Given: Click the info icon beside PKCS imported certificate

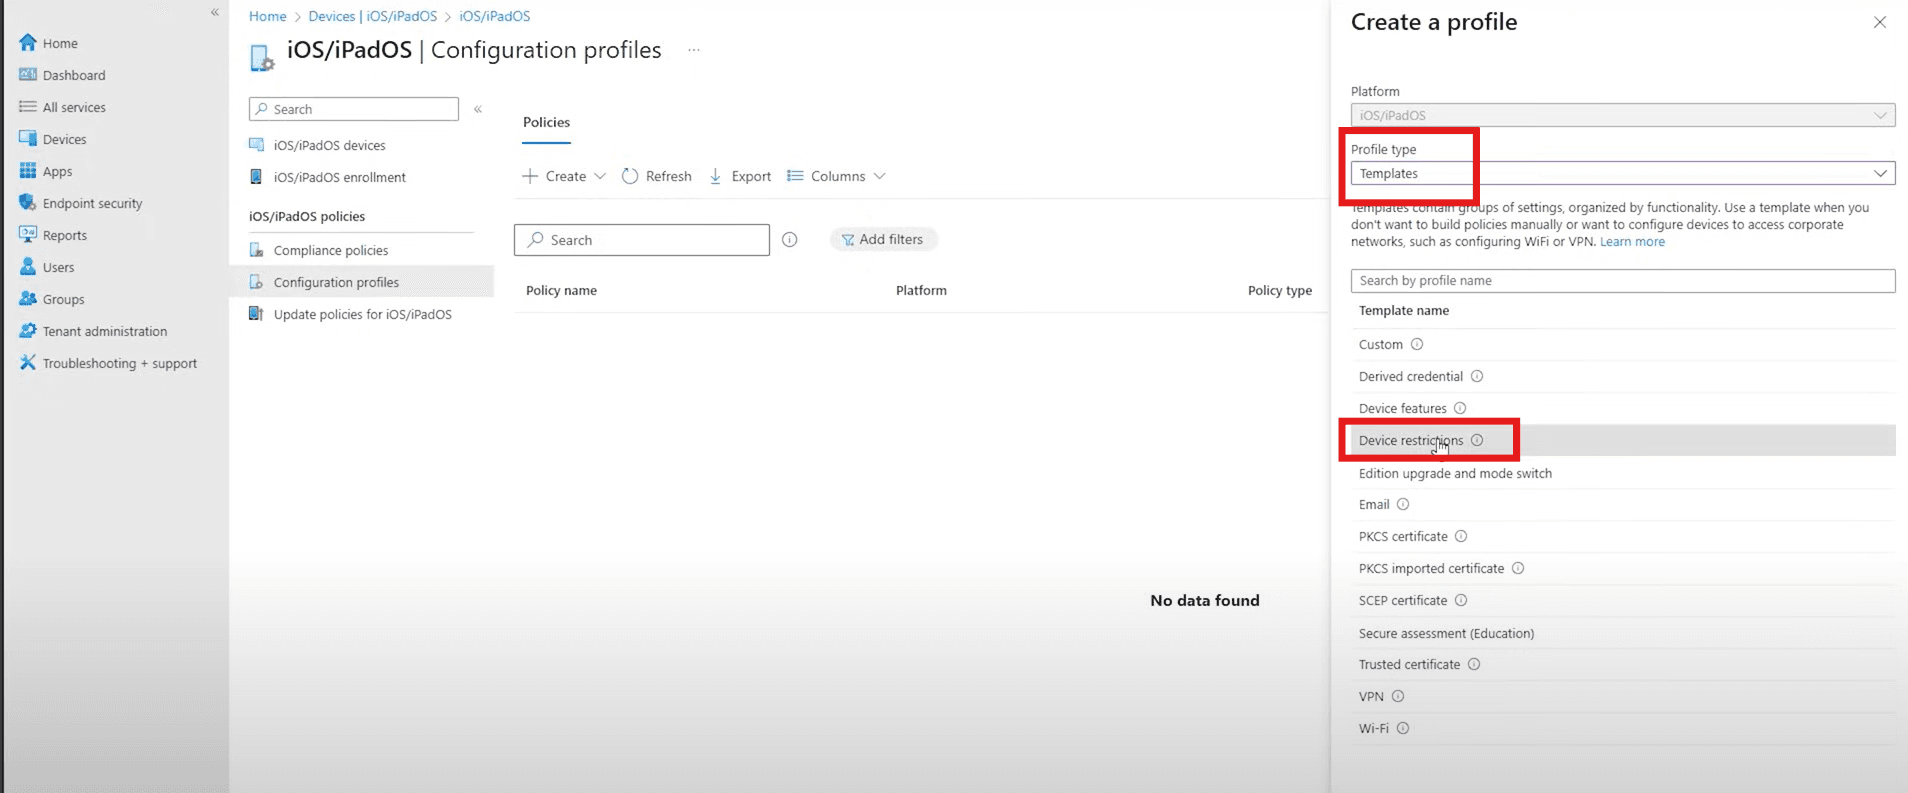Looking at the screenshot, I should click(1518, 568).
